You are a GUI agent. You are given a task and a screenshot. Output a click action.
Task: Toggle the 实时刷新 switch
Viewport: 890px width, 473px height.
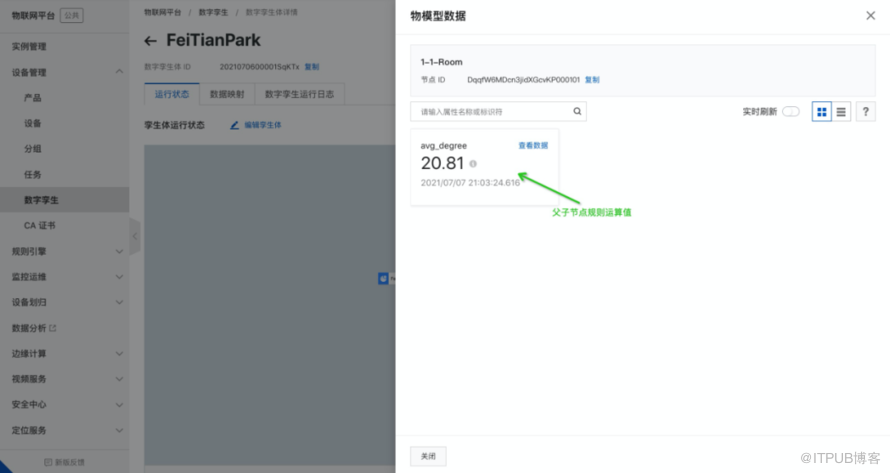[791, 111]
